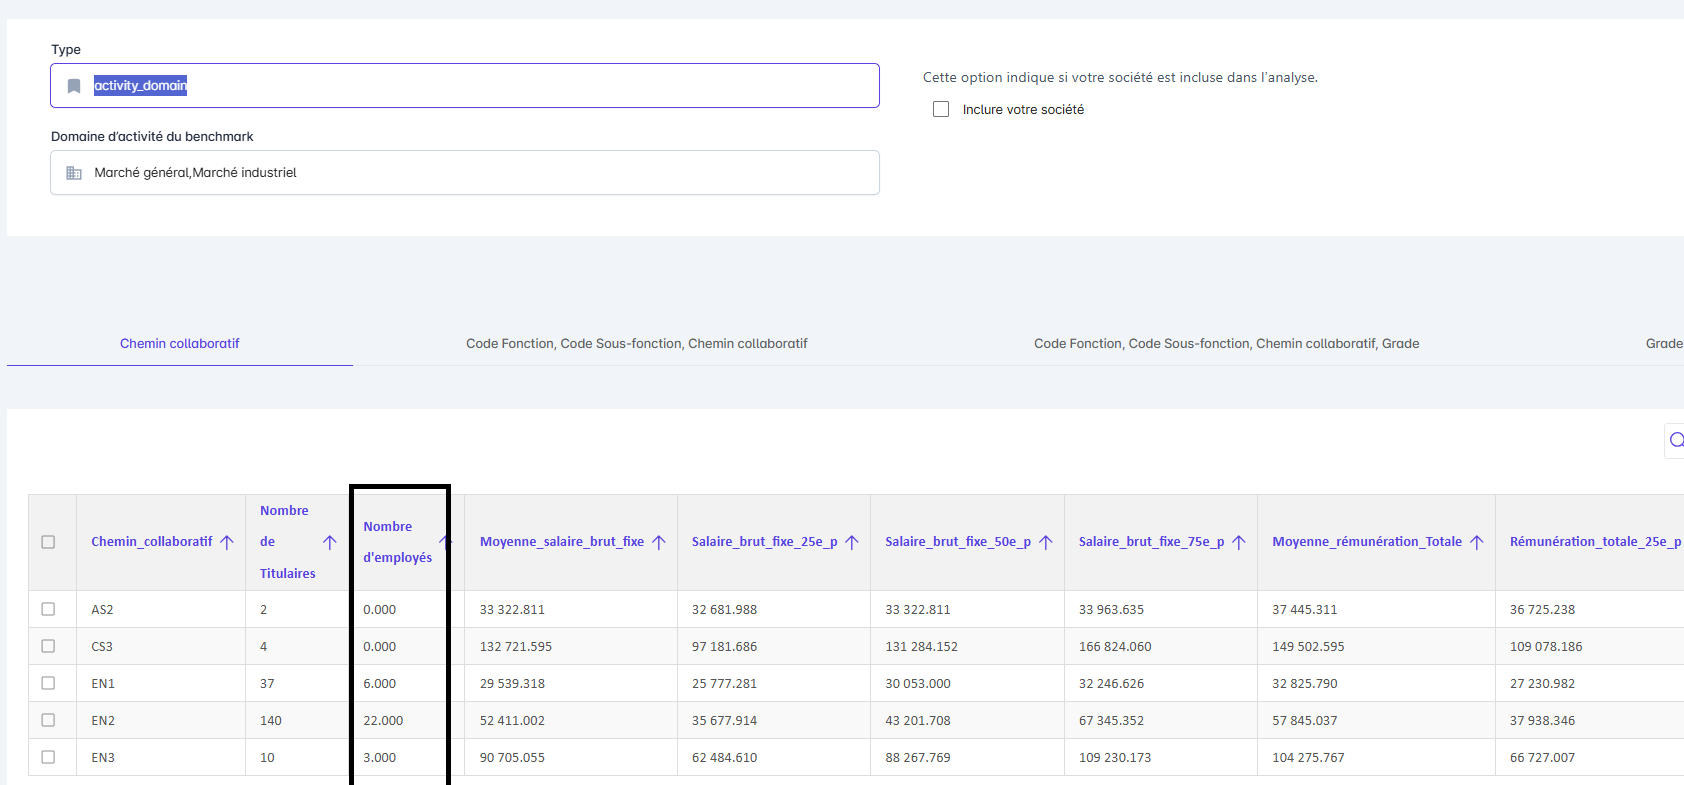
Task: Open Domaine d'activité du benchmark dropdown
Action: (x=465, y=173)
